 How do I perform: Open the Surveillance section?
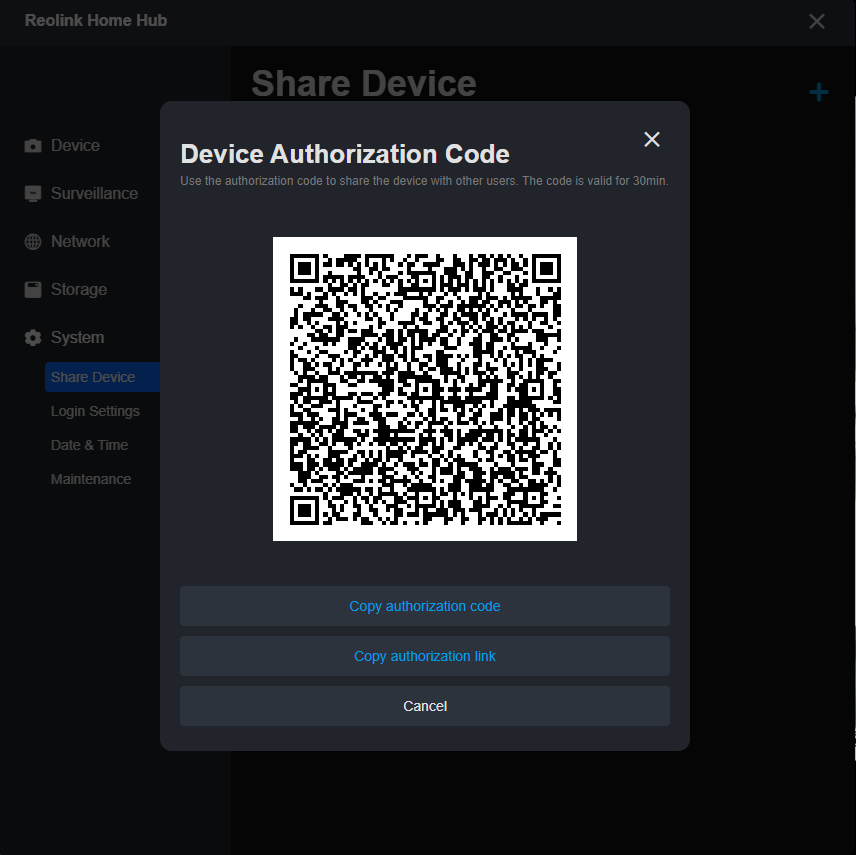click(x=94, y=193)
